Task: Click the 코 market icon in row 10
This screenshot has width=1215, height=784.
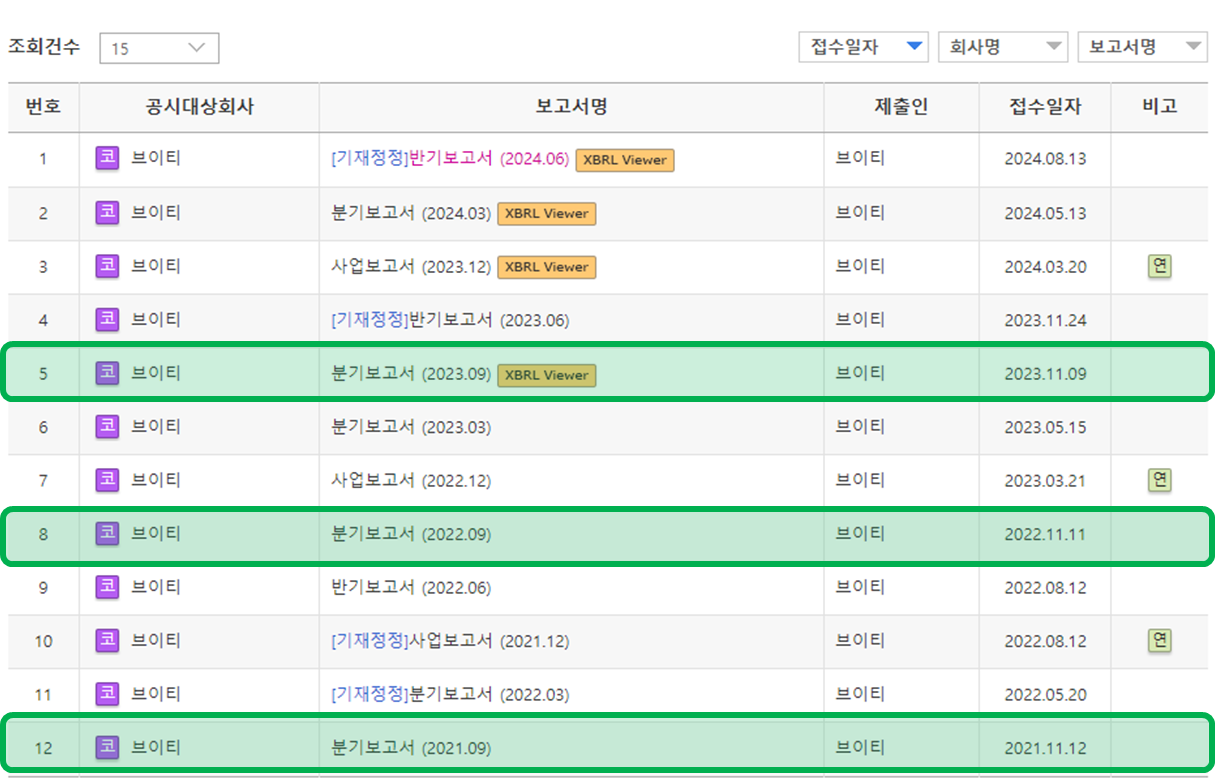Action: [x=107, y=640]
